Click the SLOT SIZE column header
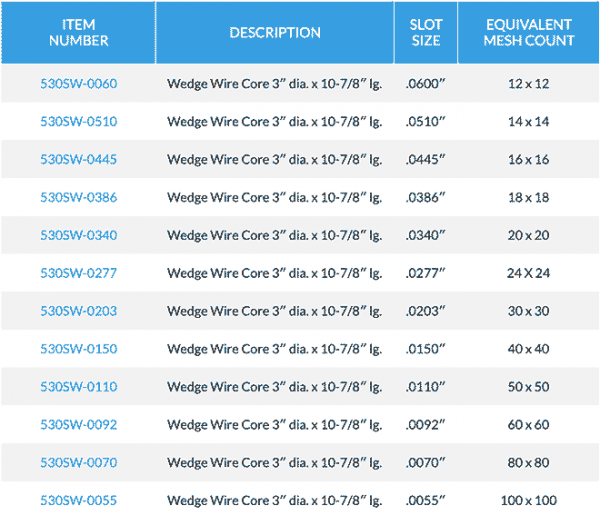This screenshot has height=525, width=600. click(x=426, y=33)
